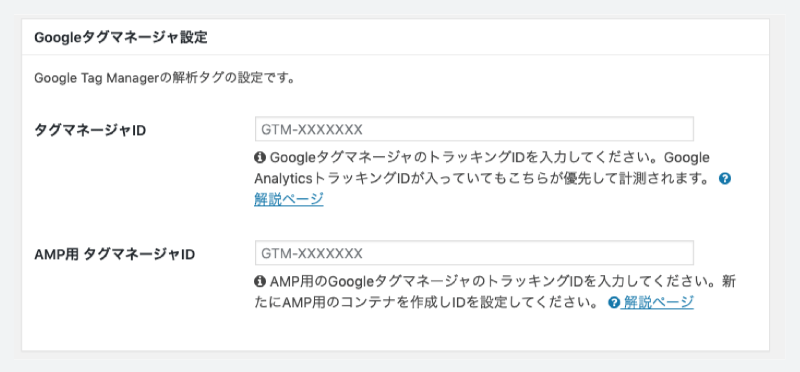Image resolution: width=800 pixels, height=372 pixels.
Task: Click the Google Tag Managerの解析タグの設定です description
Action: pos(164,79)
